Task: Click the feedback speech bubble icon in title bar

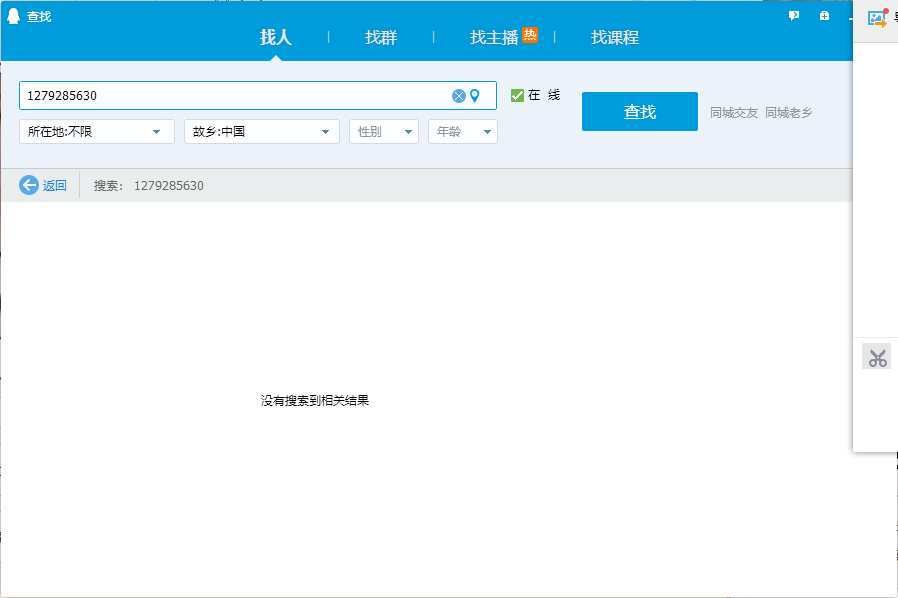Action: coord(794,16)
